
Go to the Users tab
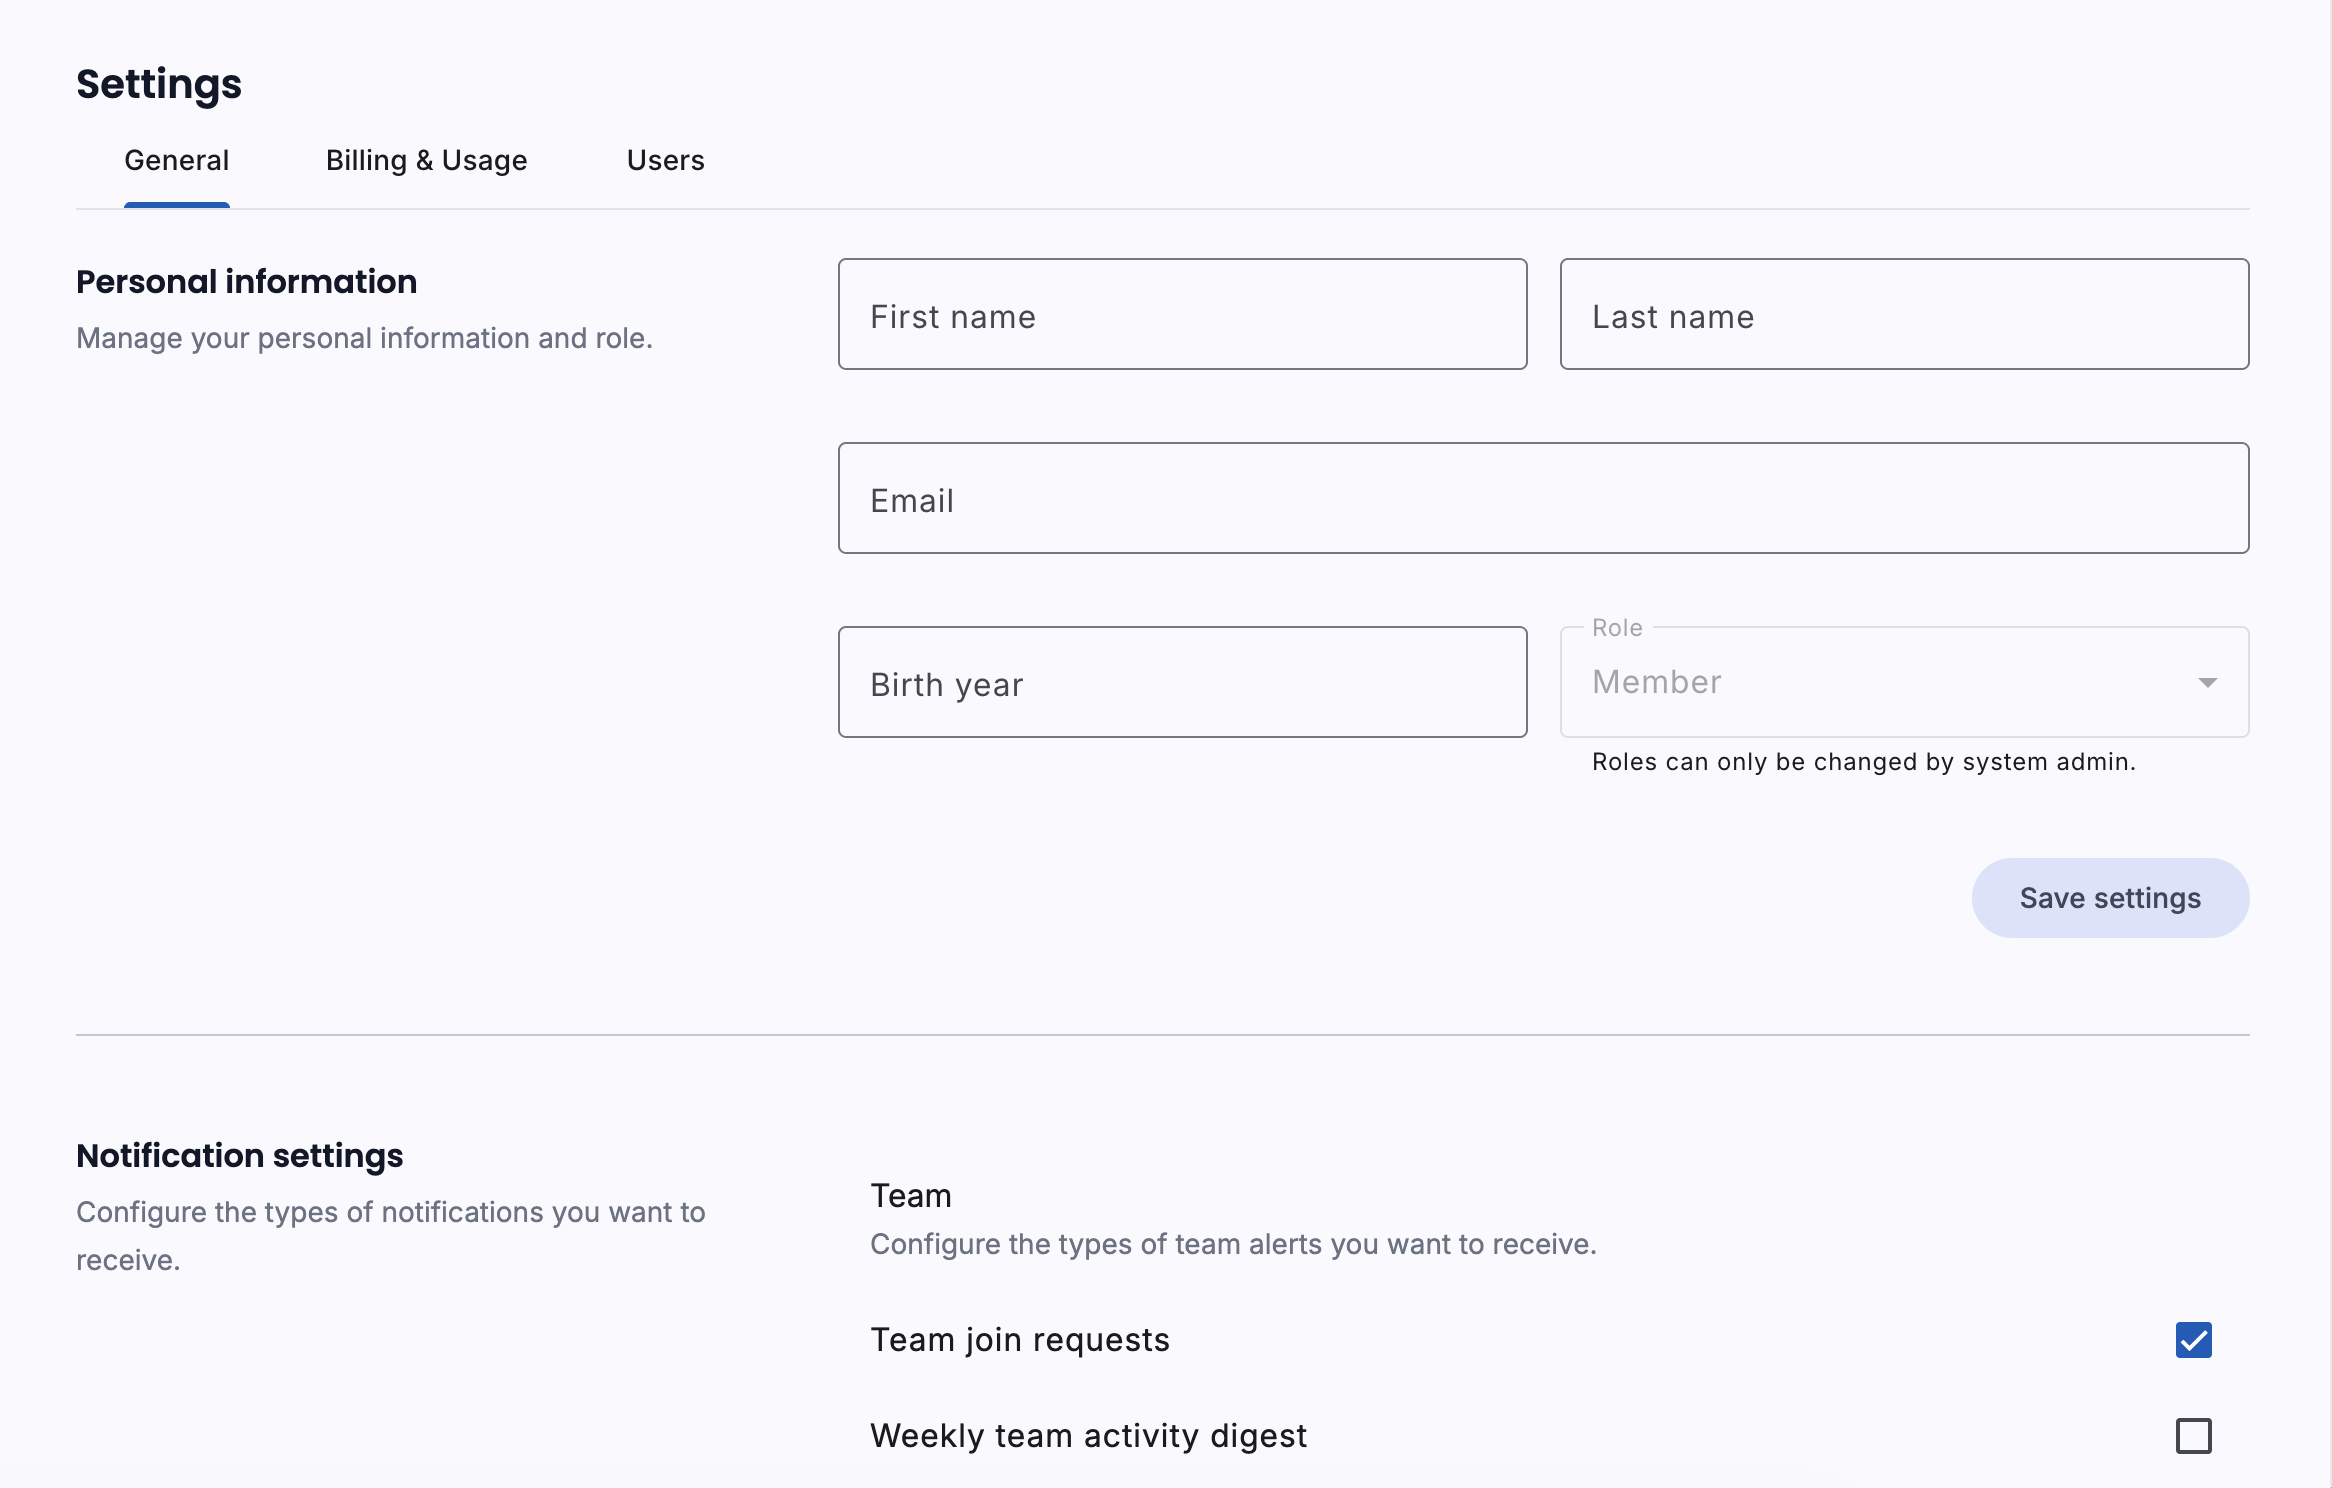pos(665,161)
